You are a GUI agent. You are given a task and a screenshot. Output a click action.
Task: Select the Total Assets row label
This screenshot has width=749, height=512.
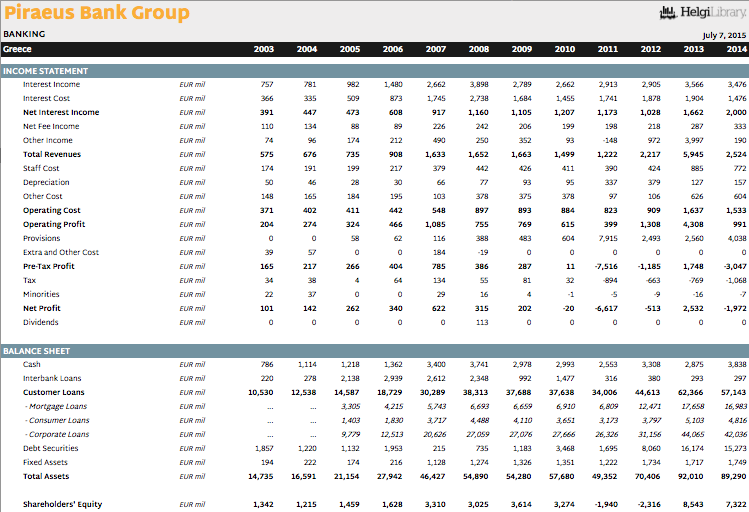pyautogui.click(x=46, y=477)
